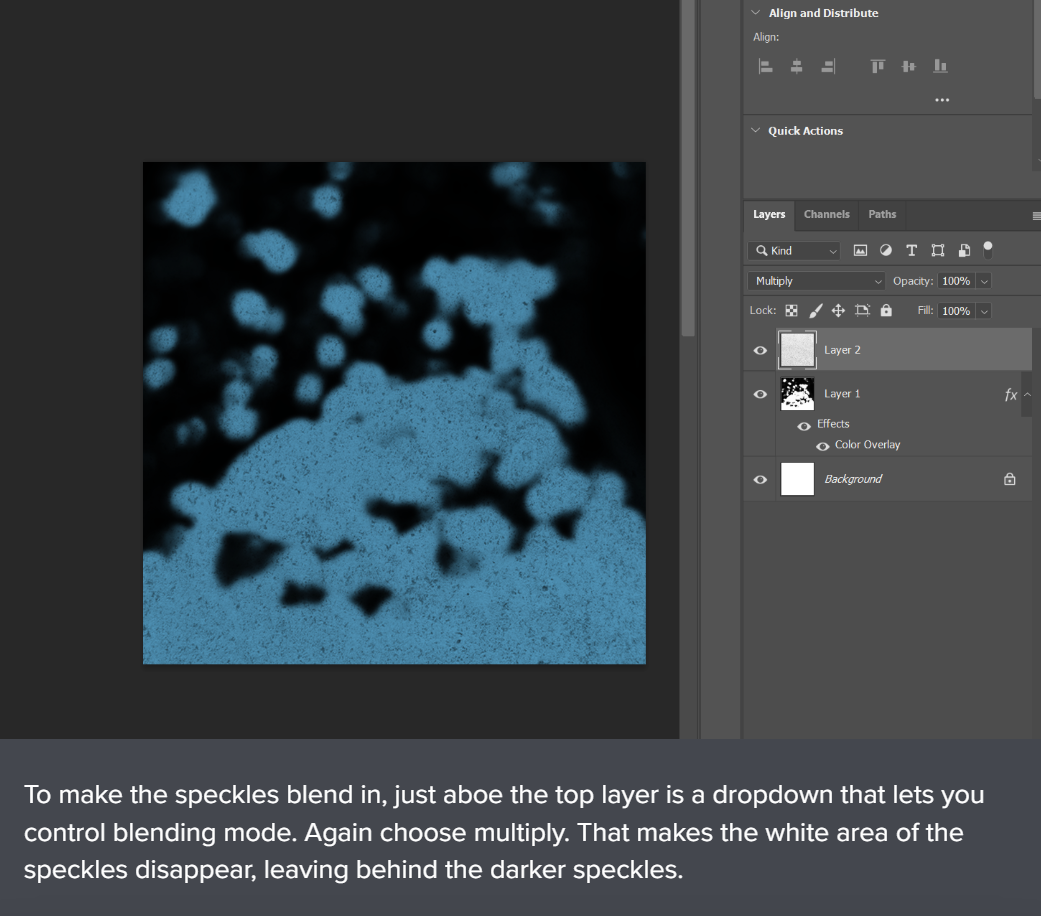Select Layer 2 thumbnail
Viewport: 1041px width, 916px height.
797,350
